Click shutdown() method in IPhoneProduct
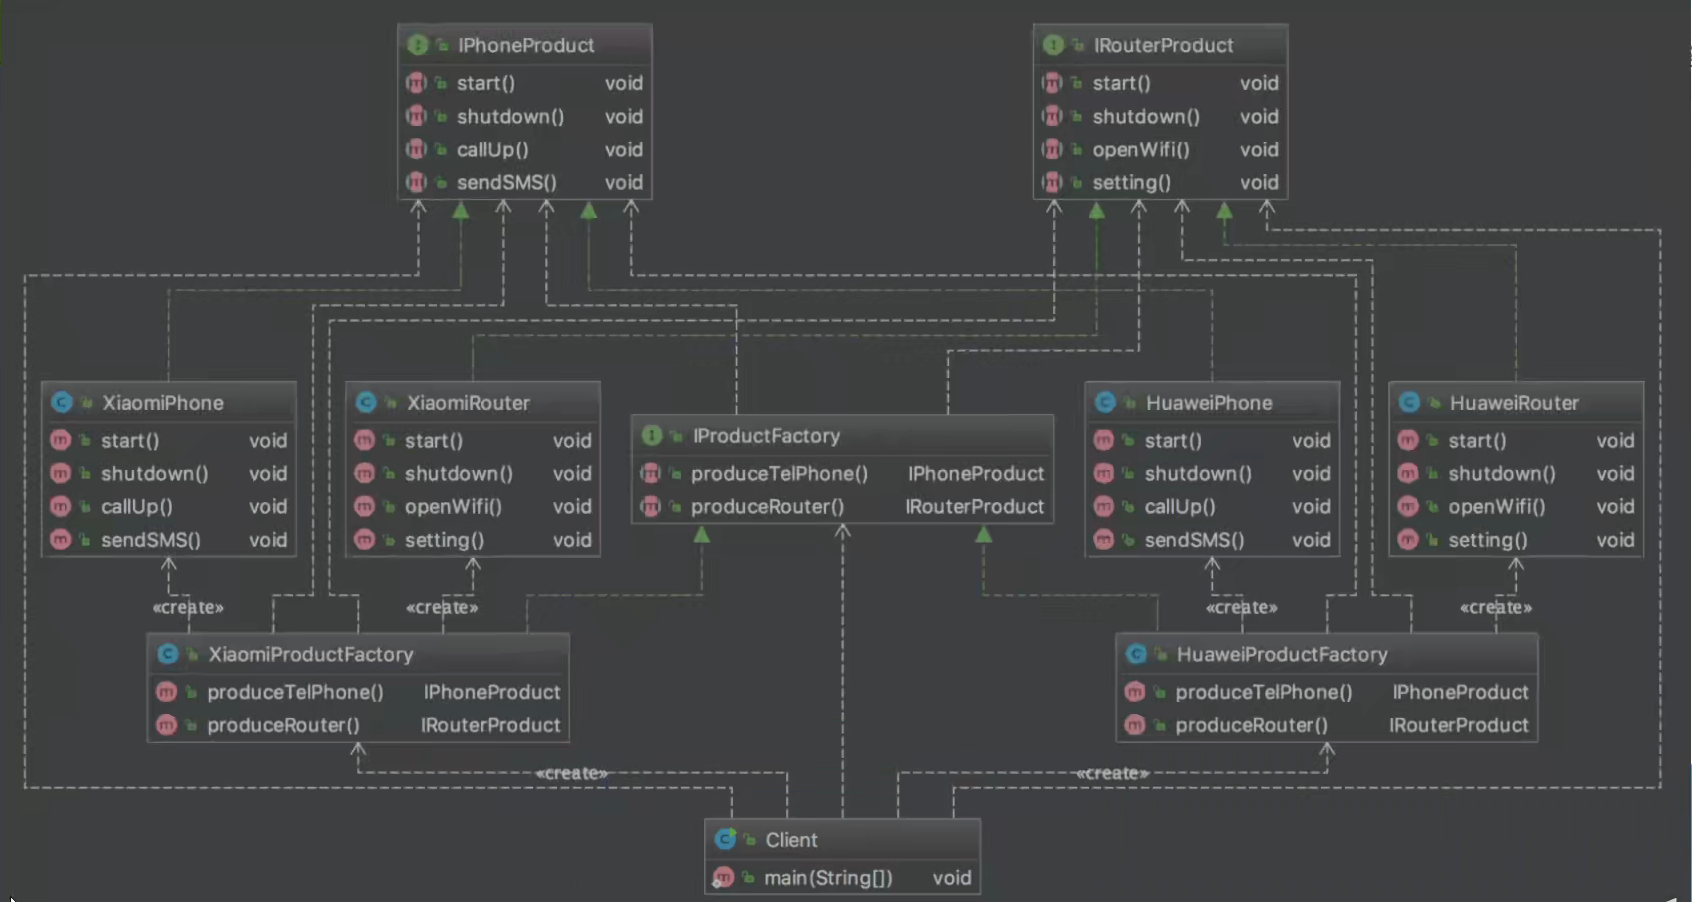This screenshot has width=1692, height=902. [x=510, y=116]
